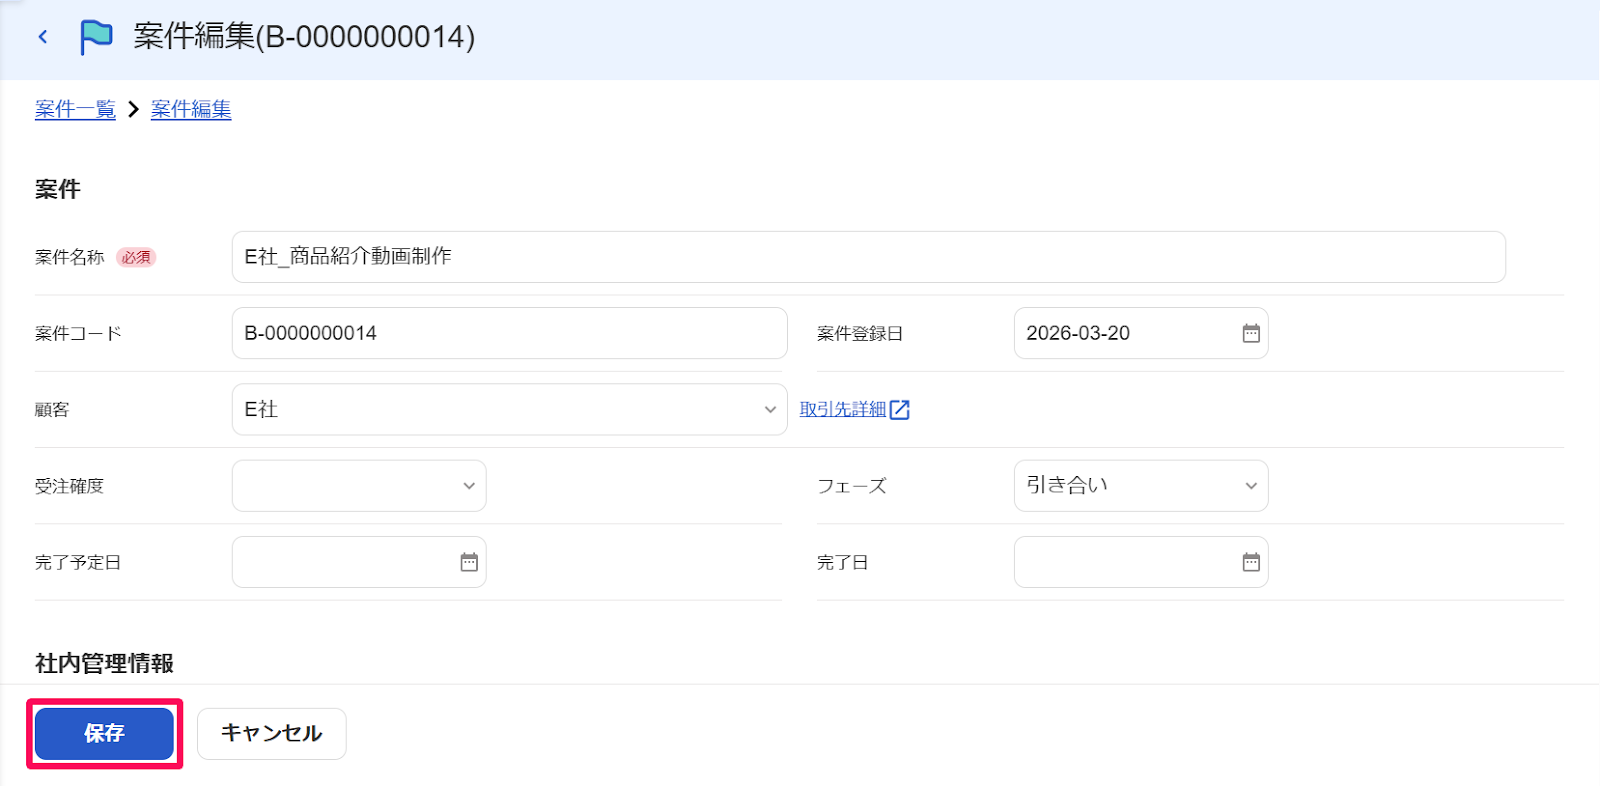
Task: Open the 取引先詳細 link
Action: 843,409
